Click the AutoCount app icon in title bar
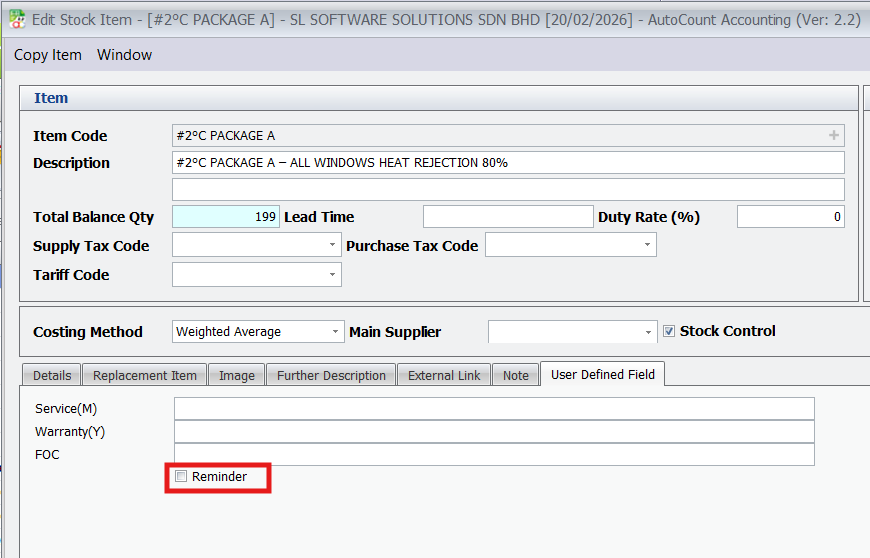This screenshot has height=558, width=870. point(16,18)
